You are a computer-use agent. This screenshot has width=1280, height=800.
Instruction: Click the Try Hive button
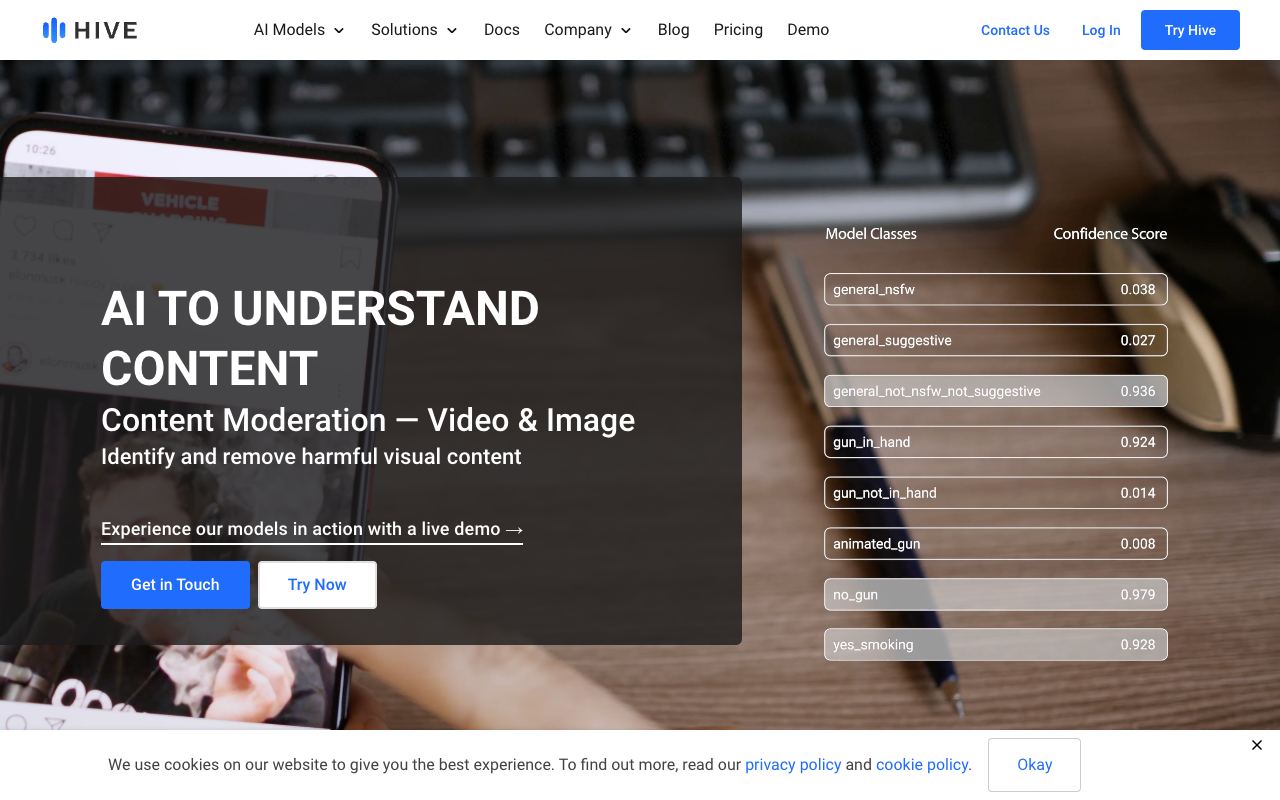coord(1190,30)
